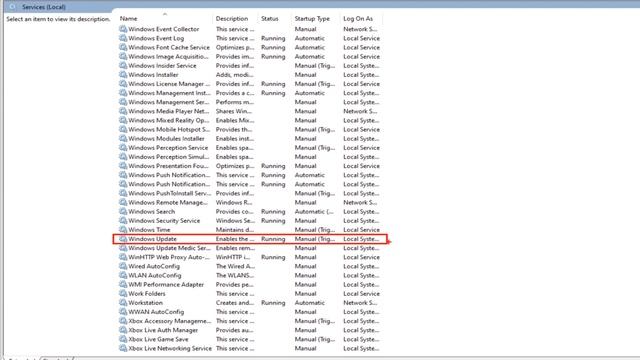
Task: Select the Xbox Live Auth Manager icon
Action: pos(123,330)
